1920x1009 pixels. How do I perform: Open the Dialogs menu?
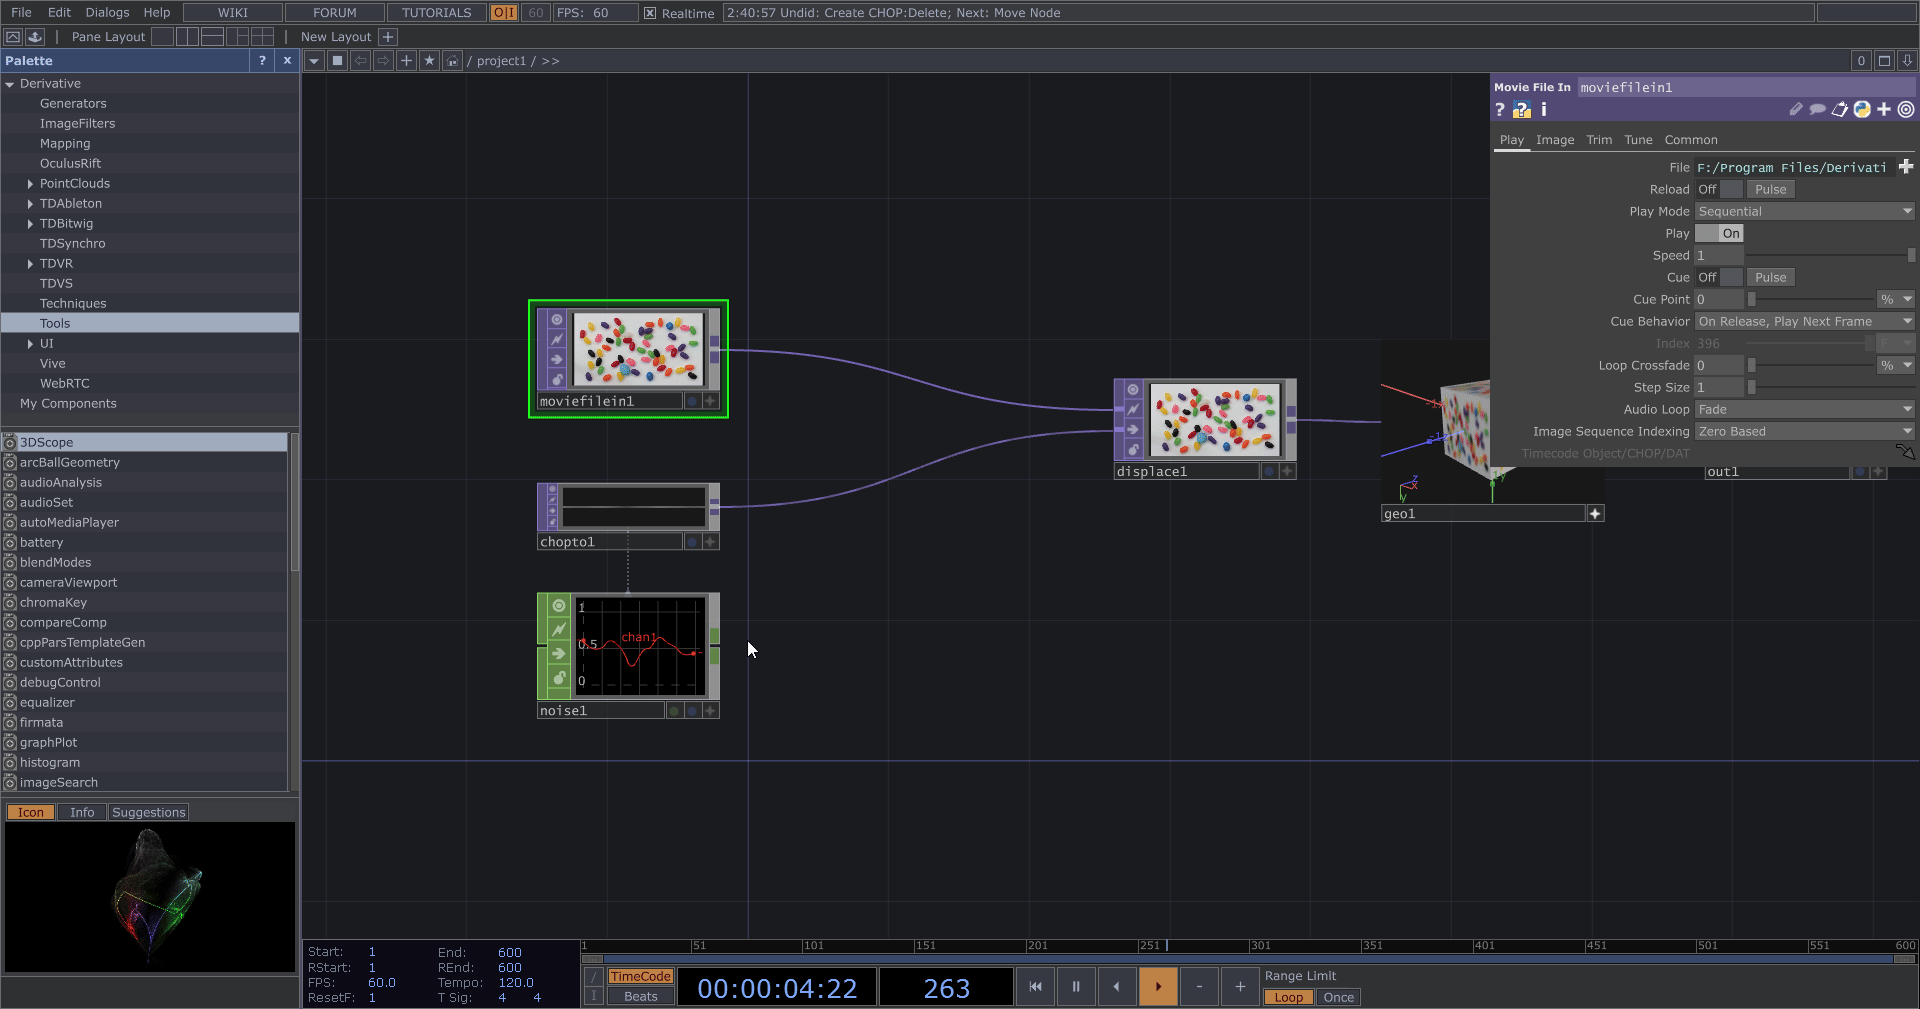coord(107,12)
